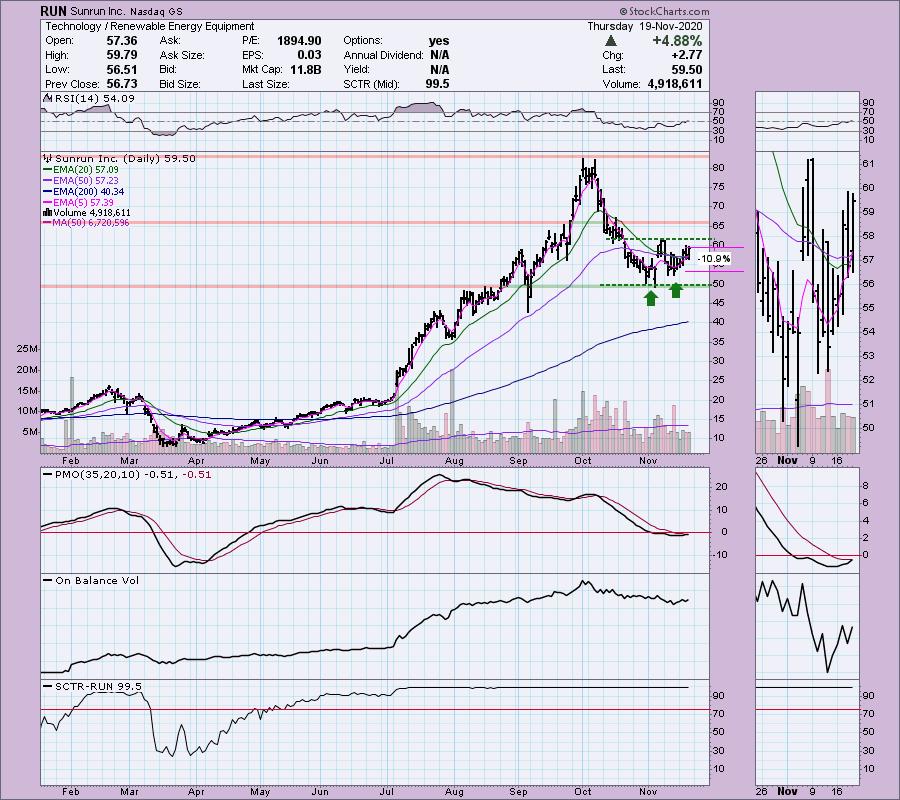
Task: Click the 61 price label on zoom panel
Action: [x=868, y=164]
